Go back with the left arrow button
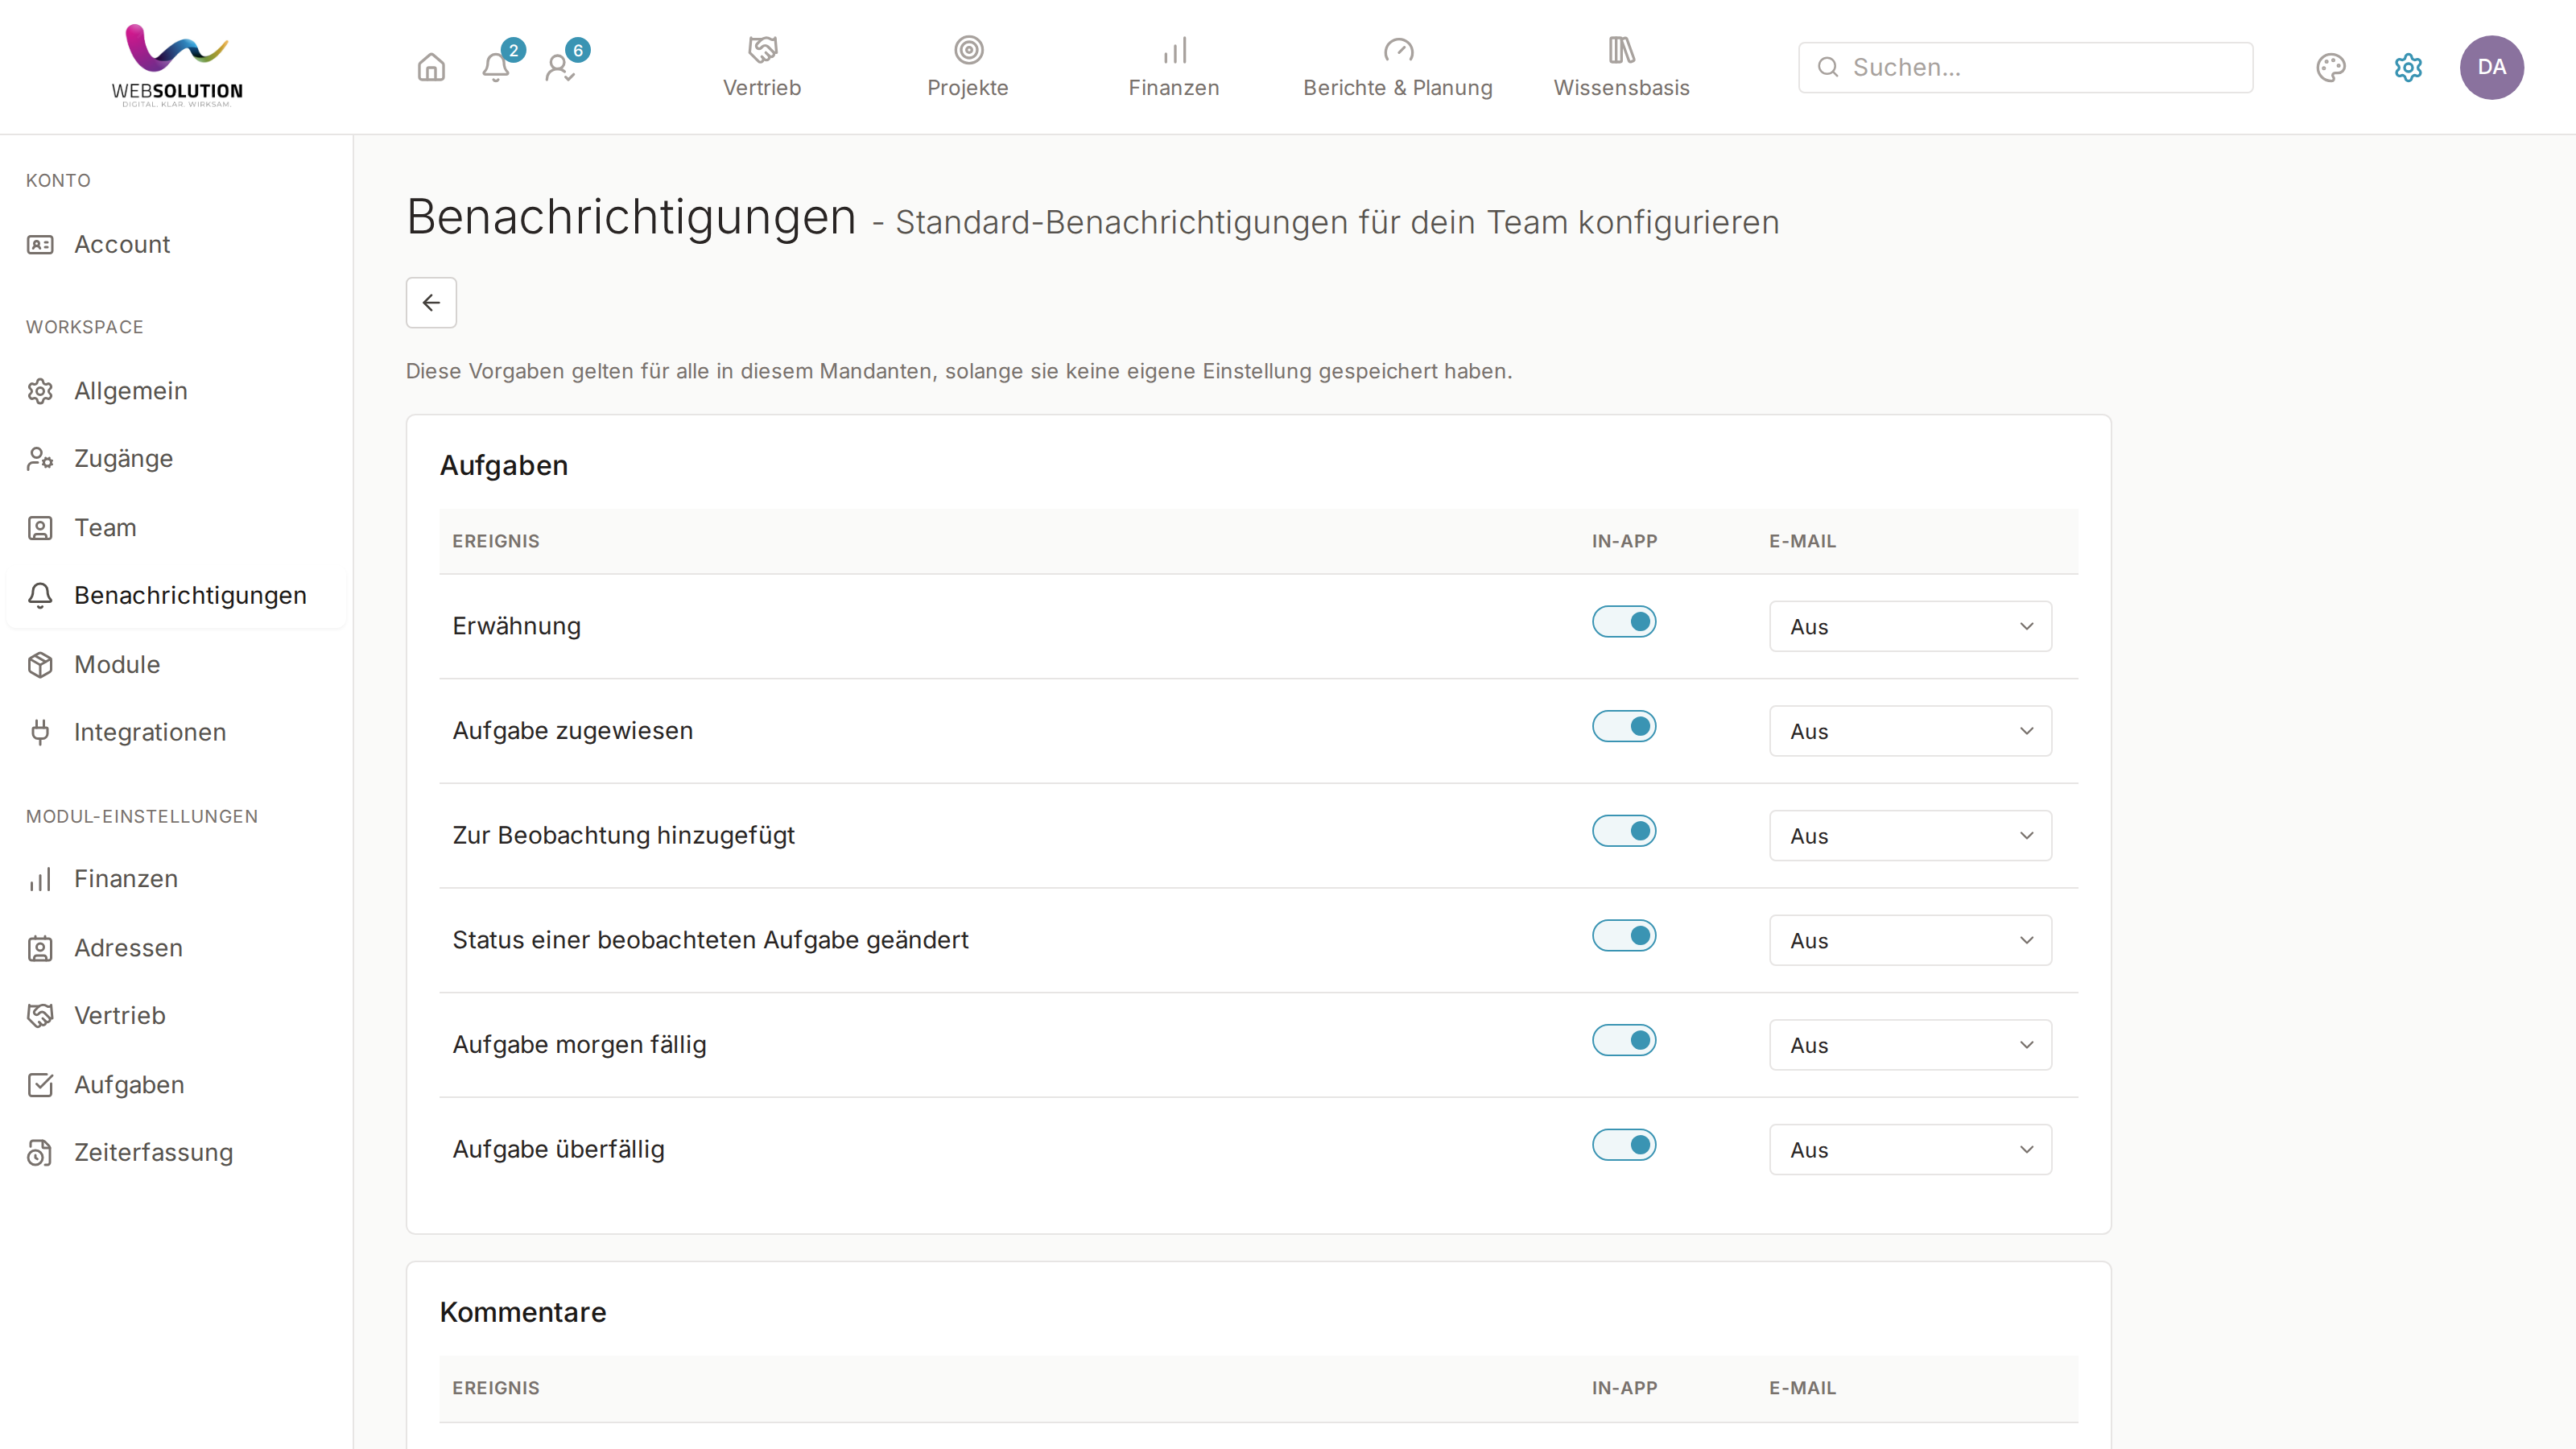This screenshot has height=1449, width=2576. (x=431, y=303)
